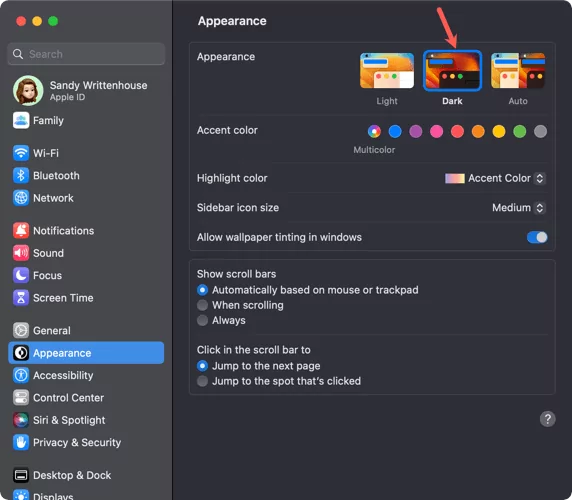Open the Wi-Fi settings icon in sidebar
Screen dimensions: 572x500
click(x=21, y=153)
